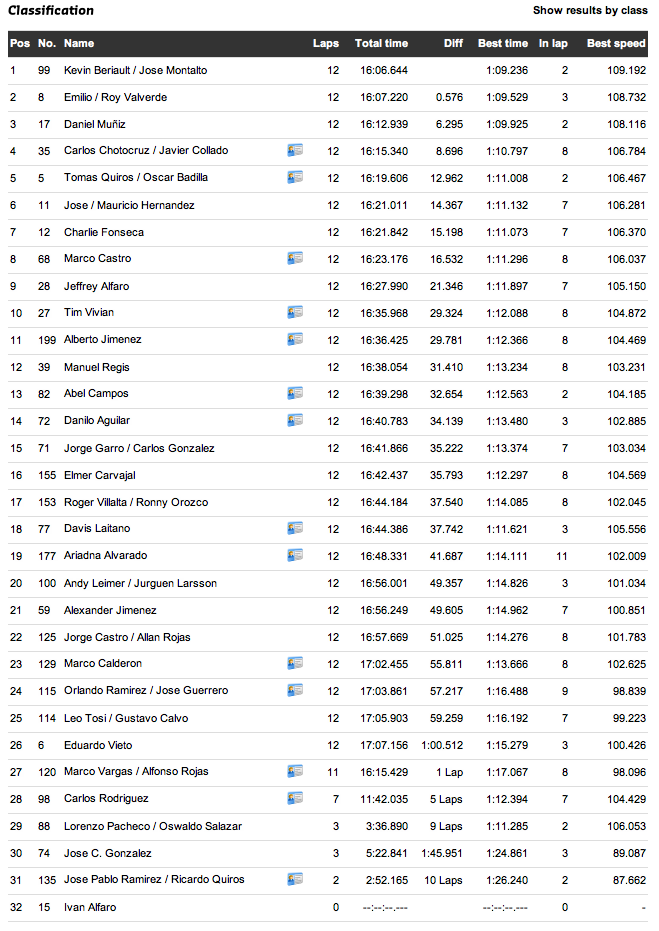The height and width of the screenshot is (931, 659).
Task: Open Marco Castro's profile card icon
Action: pos(295,258)
